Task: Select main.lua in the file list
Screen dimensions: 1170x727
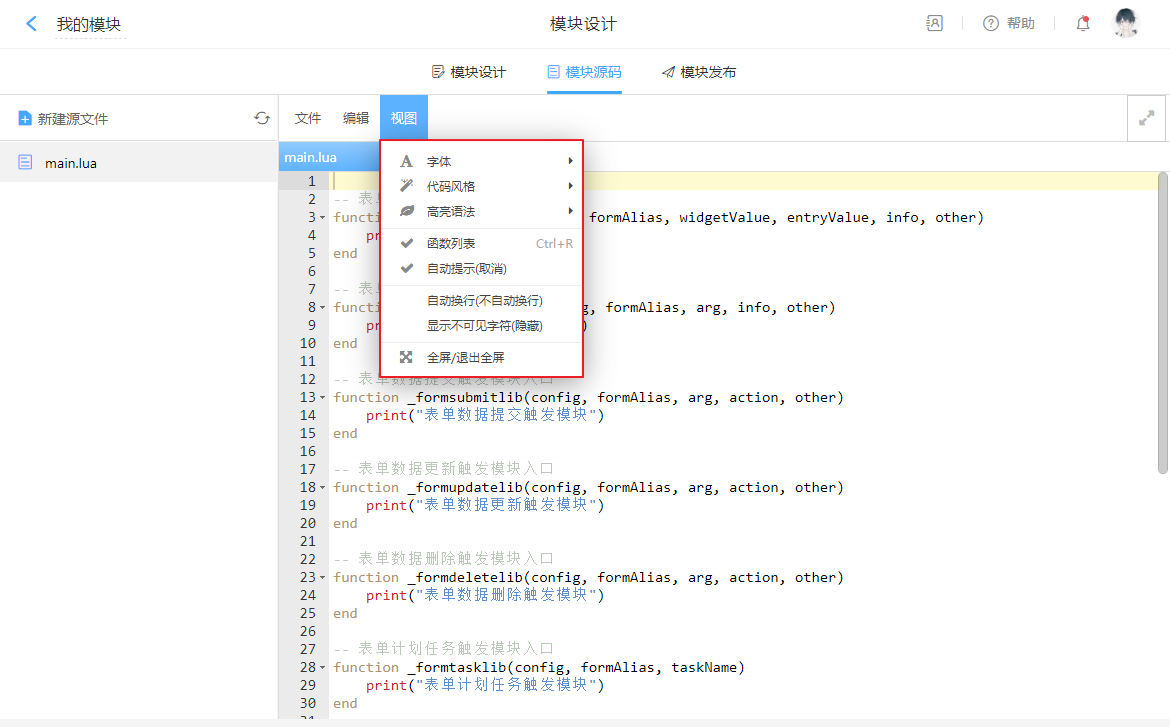Action: [70, 163]
